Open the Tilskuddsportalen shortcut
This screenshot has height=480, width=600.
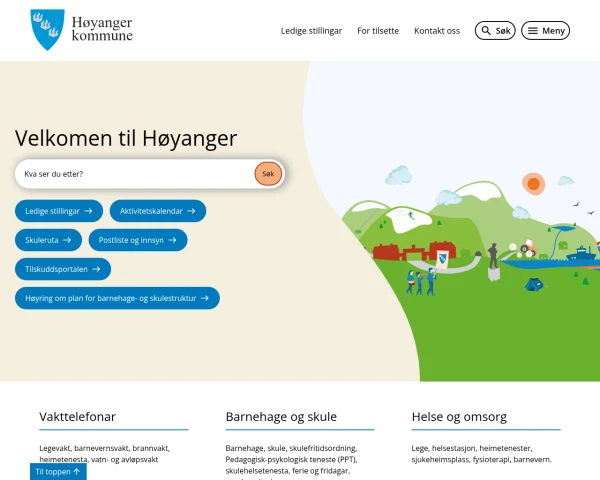(63, 269)
